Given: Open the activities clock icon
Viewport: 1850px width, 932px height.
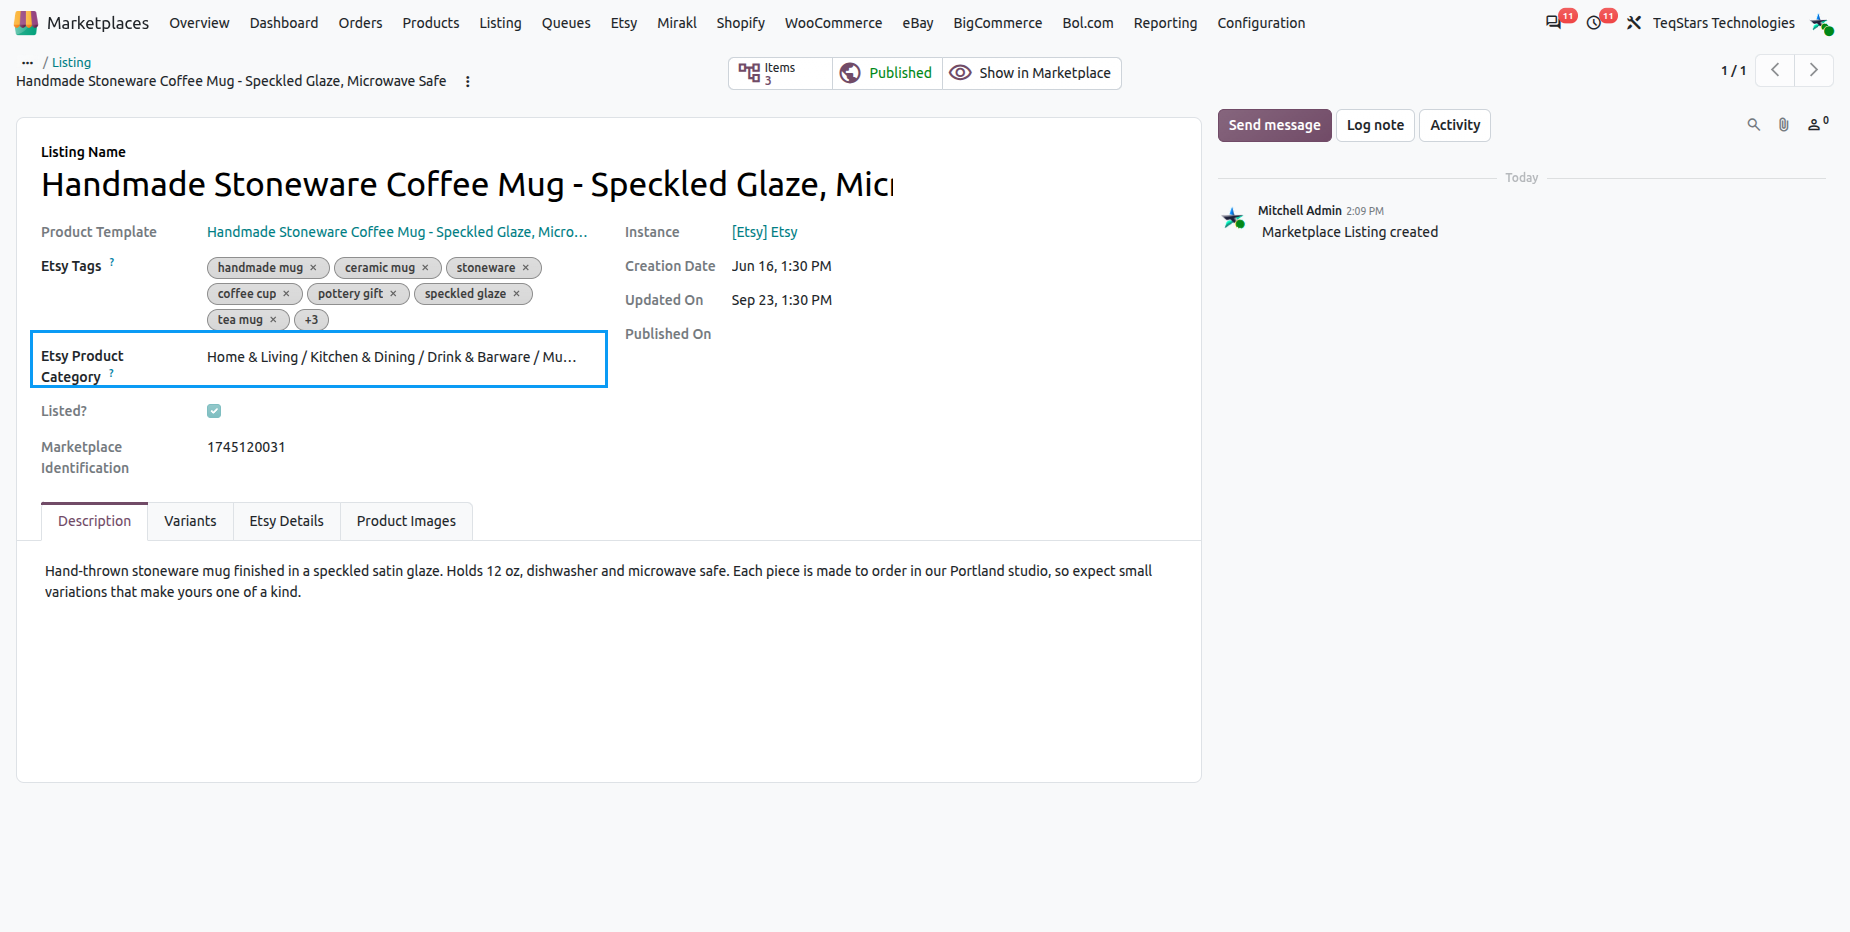Looking at the screenshot, I should click(1594, 22).
